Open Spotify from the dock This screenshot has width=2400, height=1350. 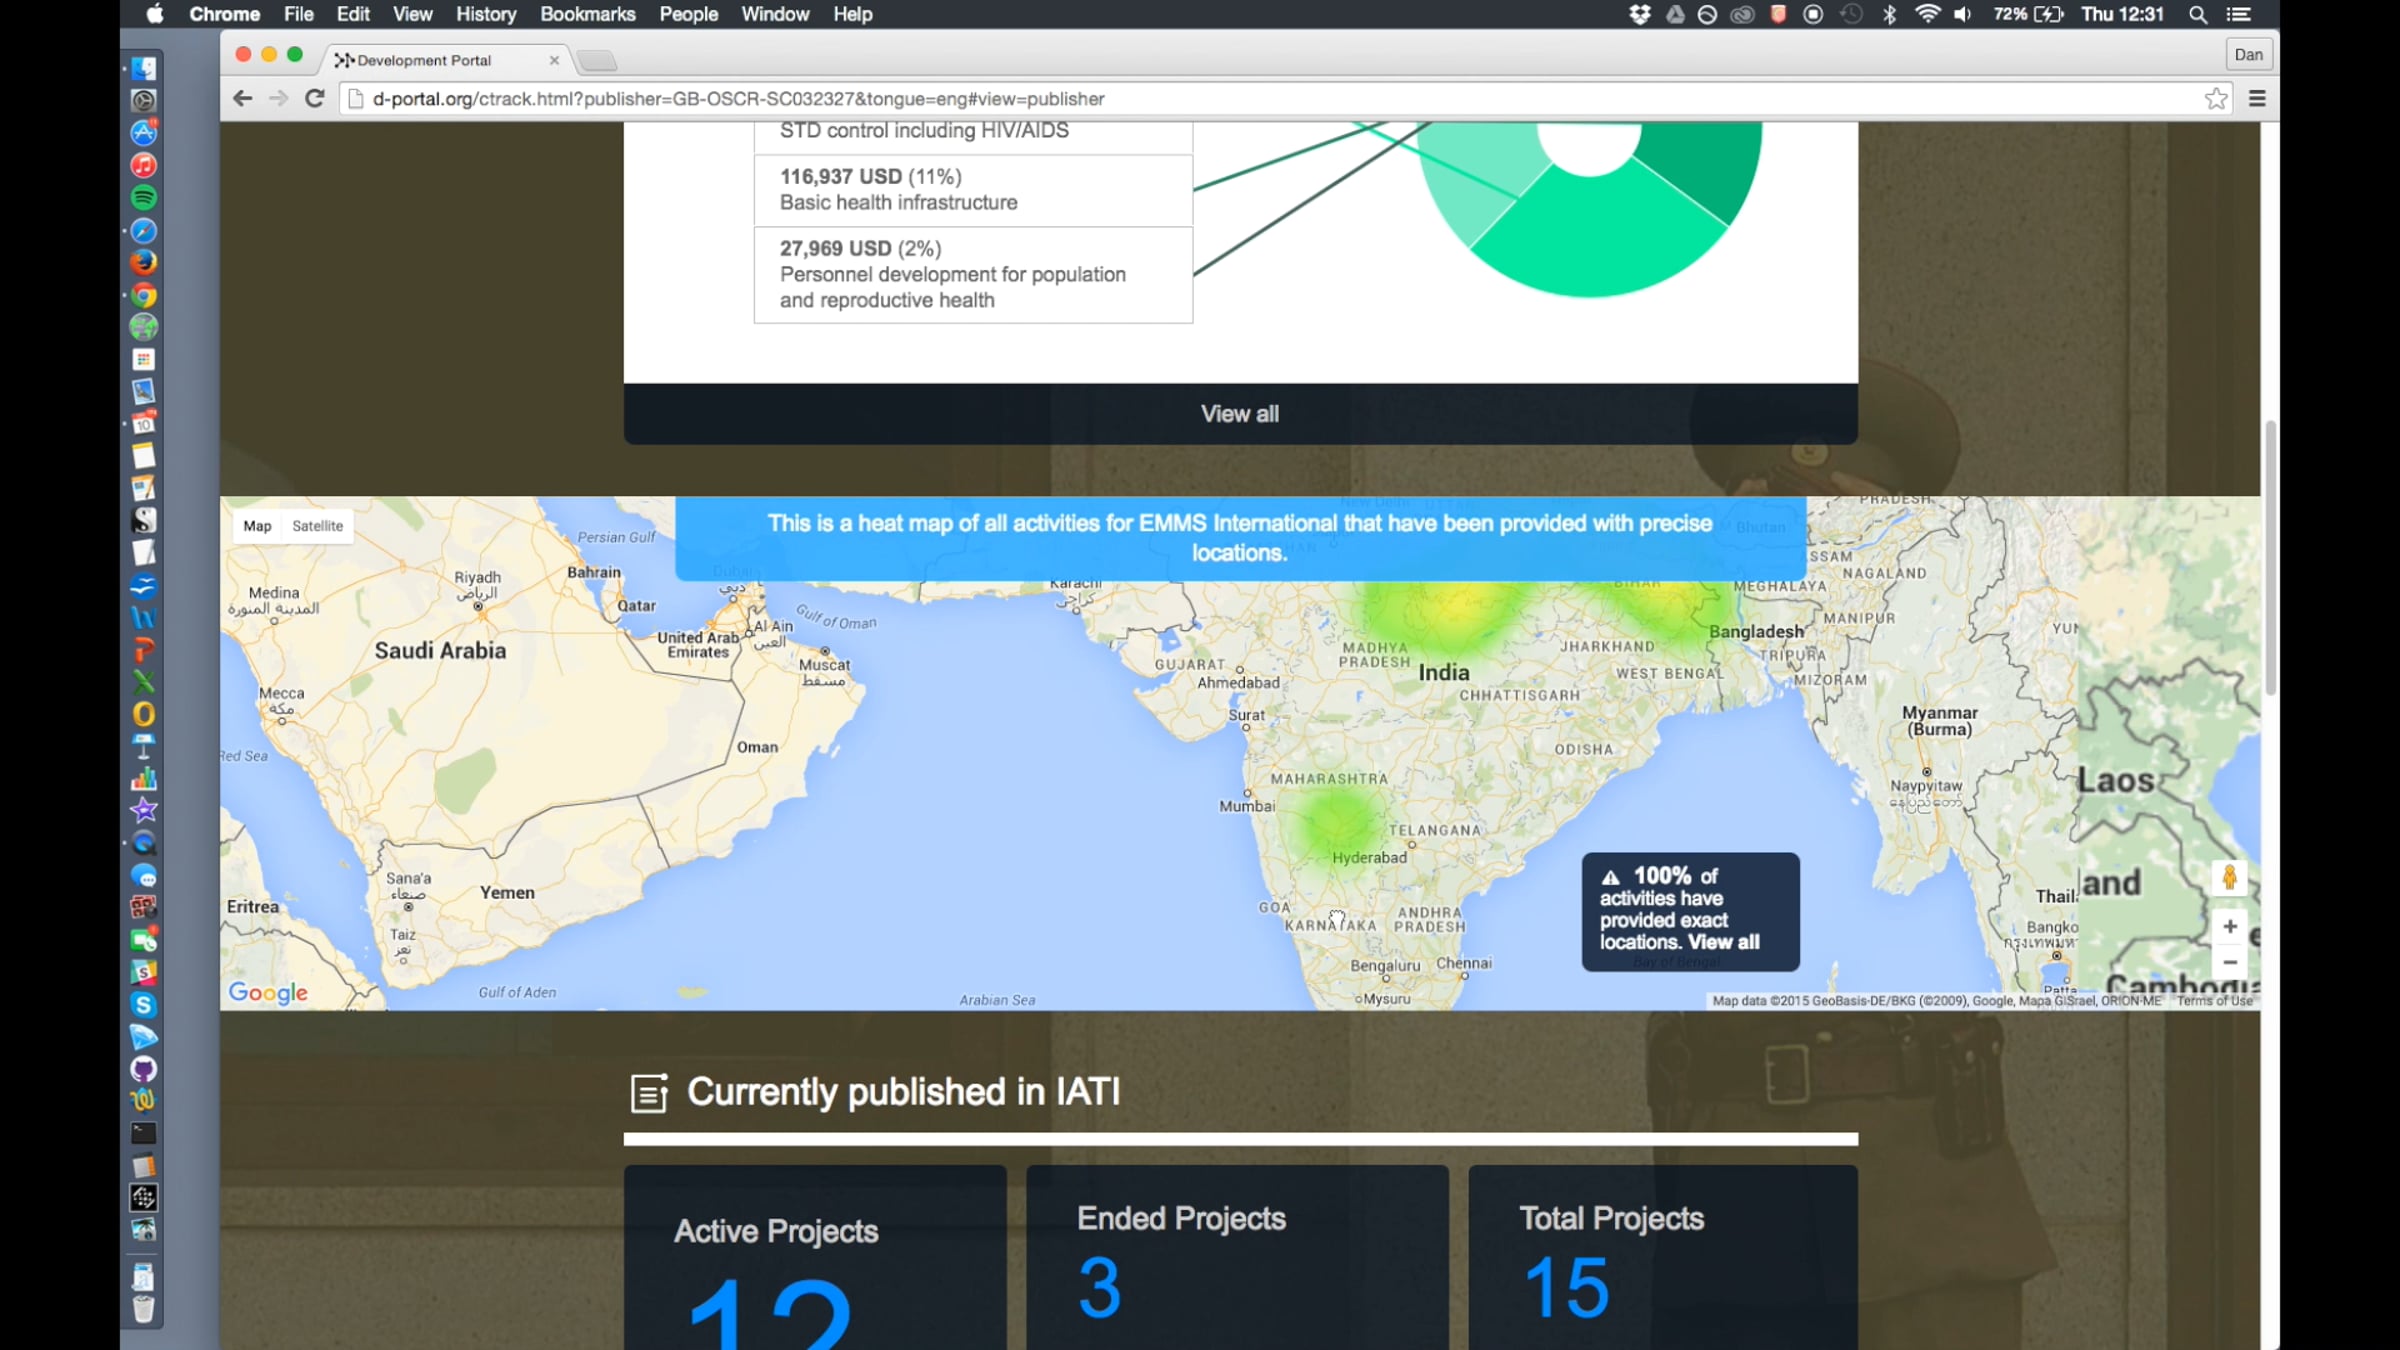click(144, 198)
